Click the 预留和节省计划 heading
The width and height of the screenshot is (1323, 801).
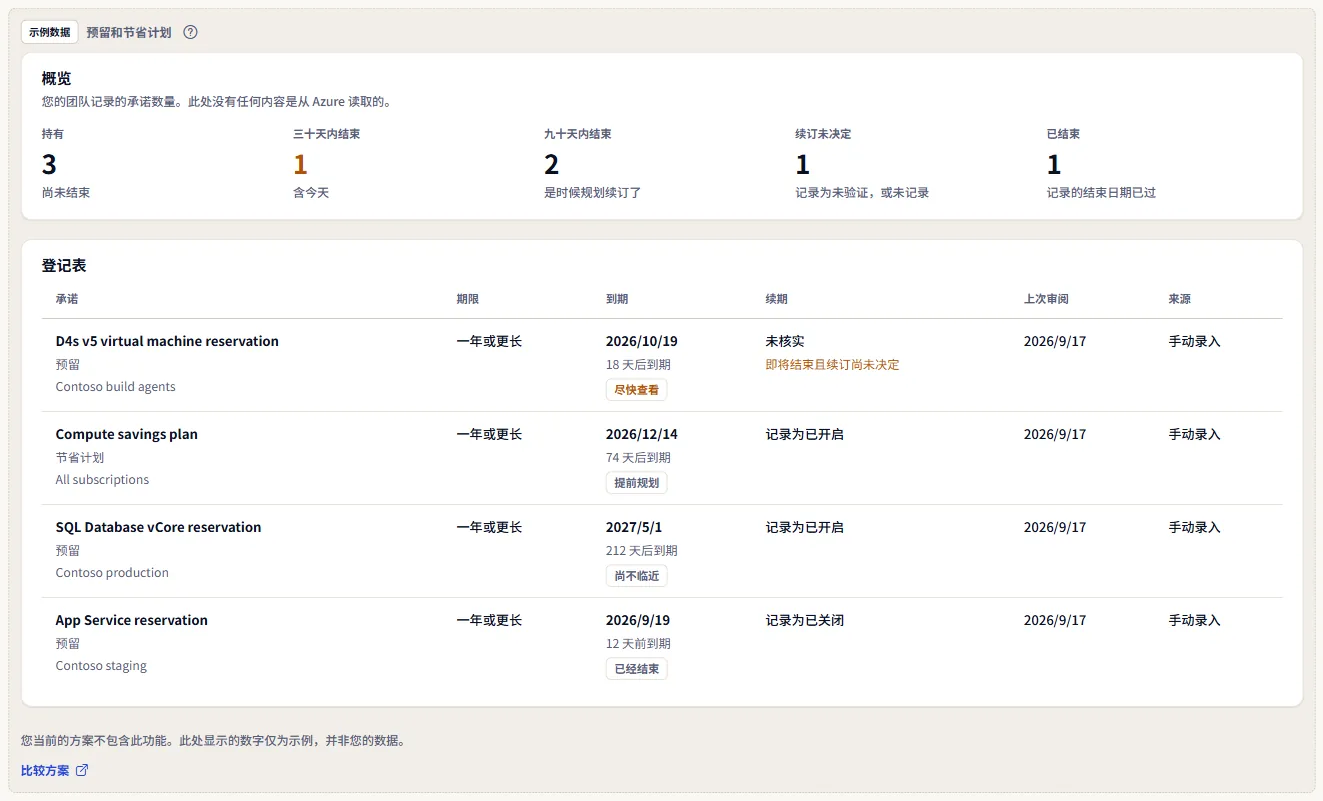point(129,32)
